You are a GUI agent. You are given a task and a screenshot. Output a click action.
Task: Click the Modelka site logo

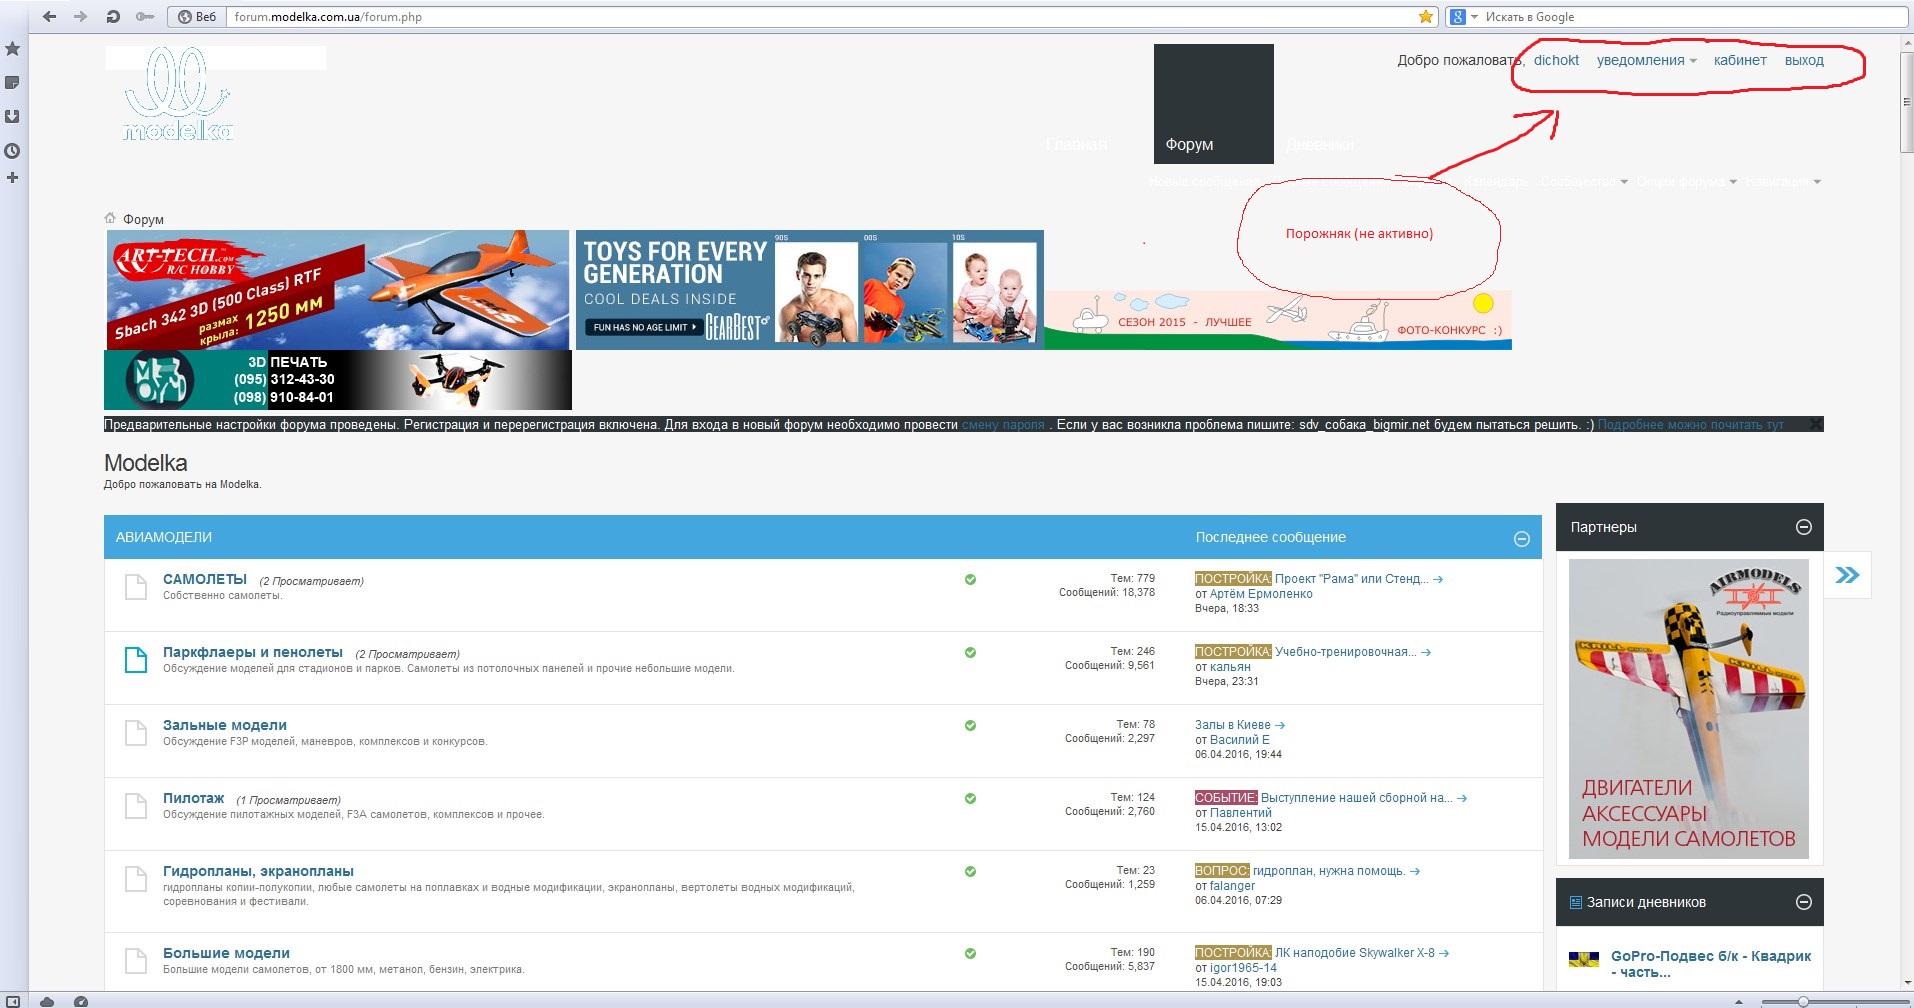pos(178,94)
